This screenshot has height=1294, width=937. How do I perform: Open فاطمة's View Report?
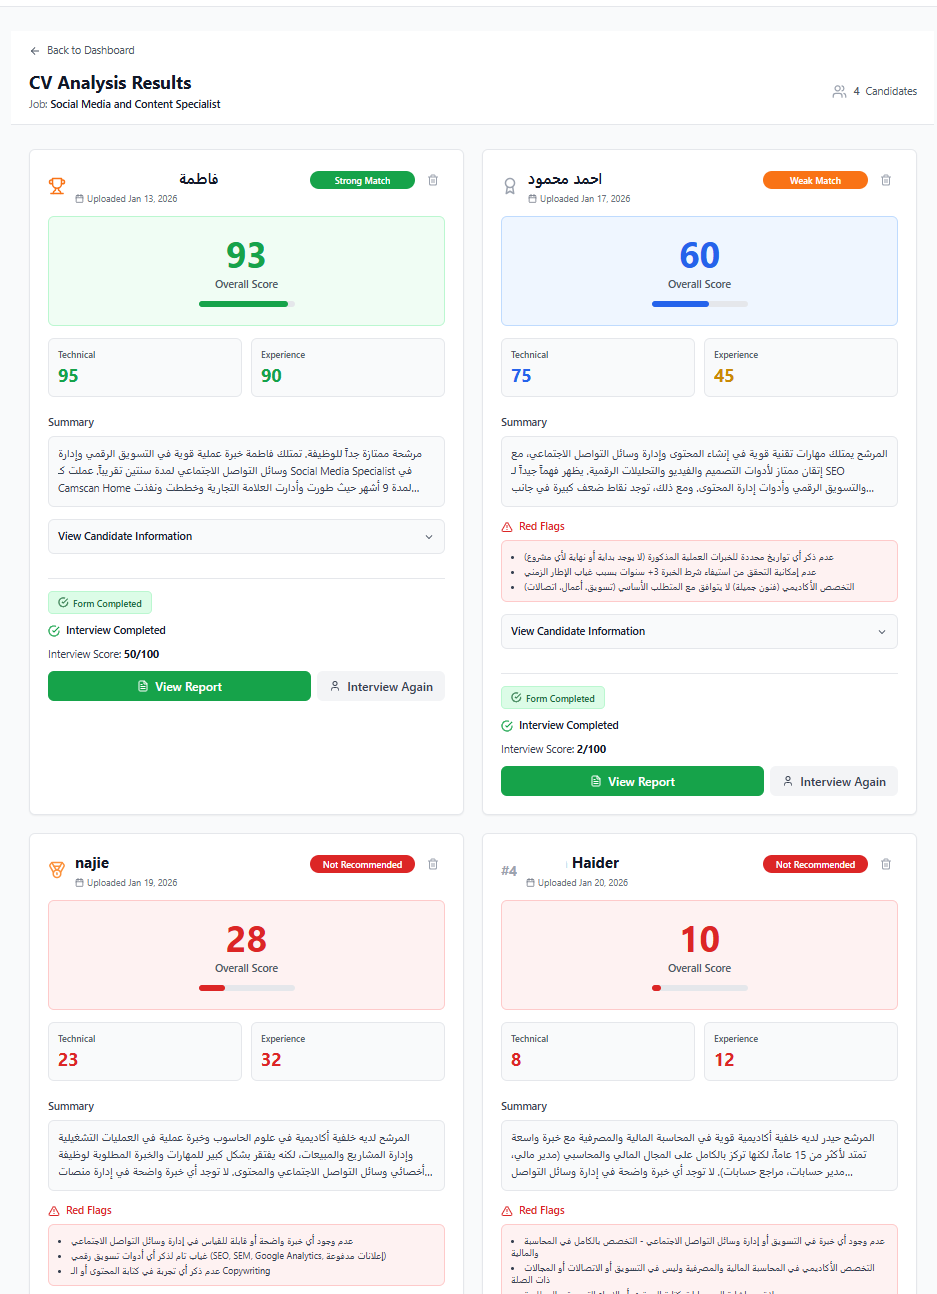(x=179, y=686)
